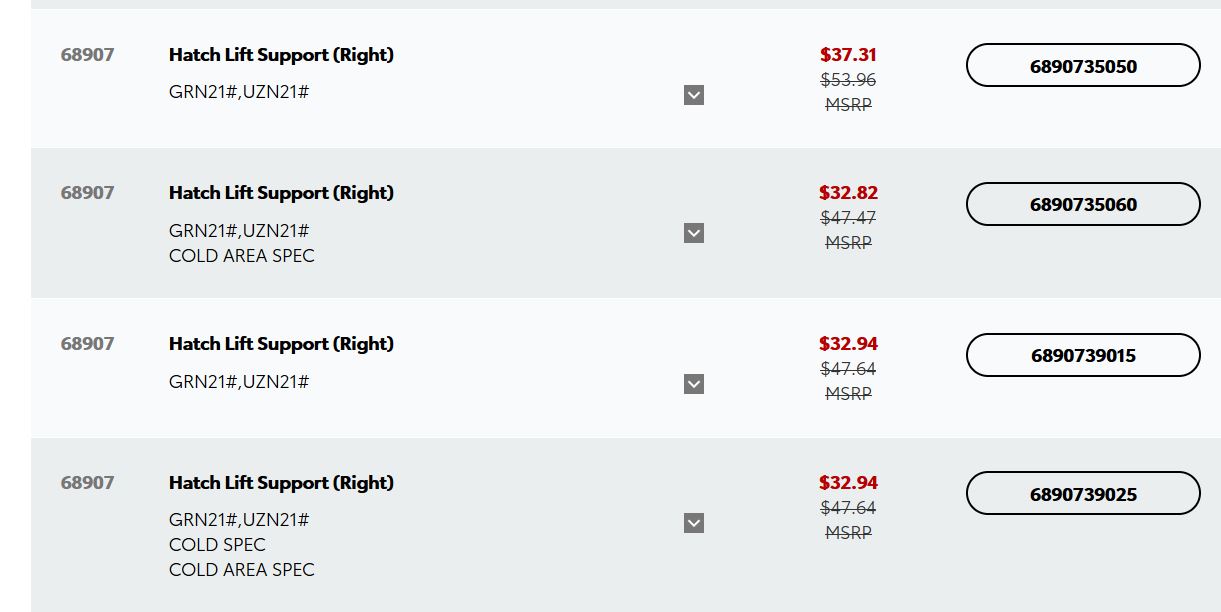Click 68907 reference code in $32.82 row

pyautogui.click(x=87, y=193)
